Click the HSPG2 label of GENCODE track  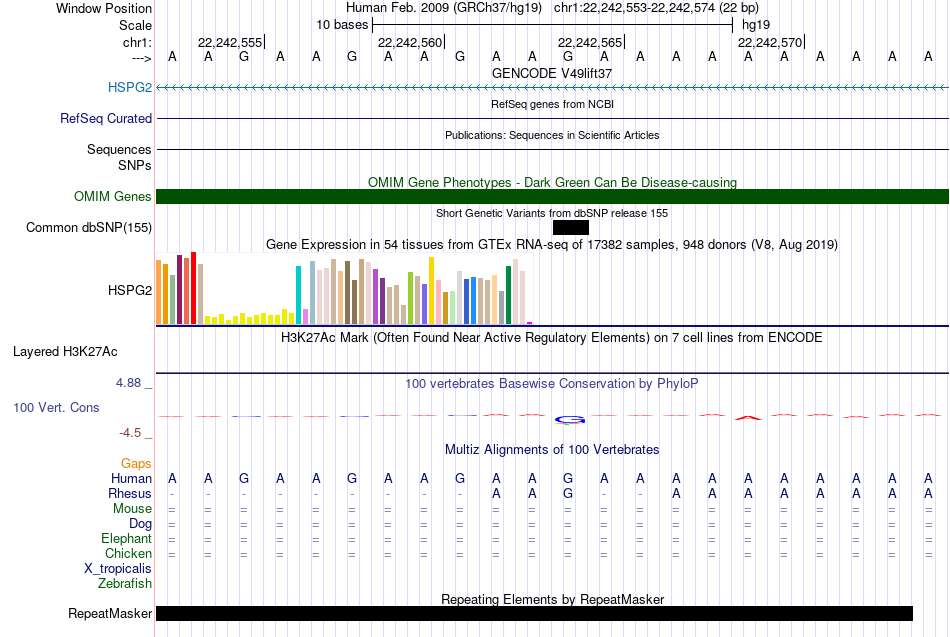(130, 88)
